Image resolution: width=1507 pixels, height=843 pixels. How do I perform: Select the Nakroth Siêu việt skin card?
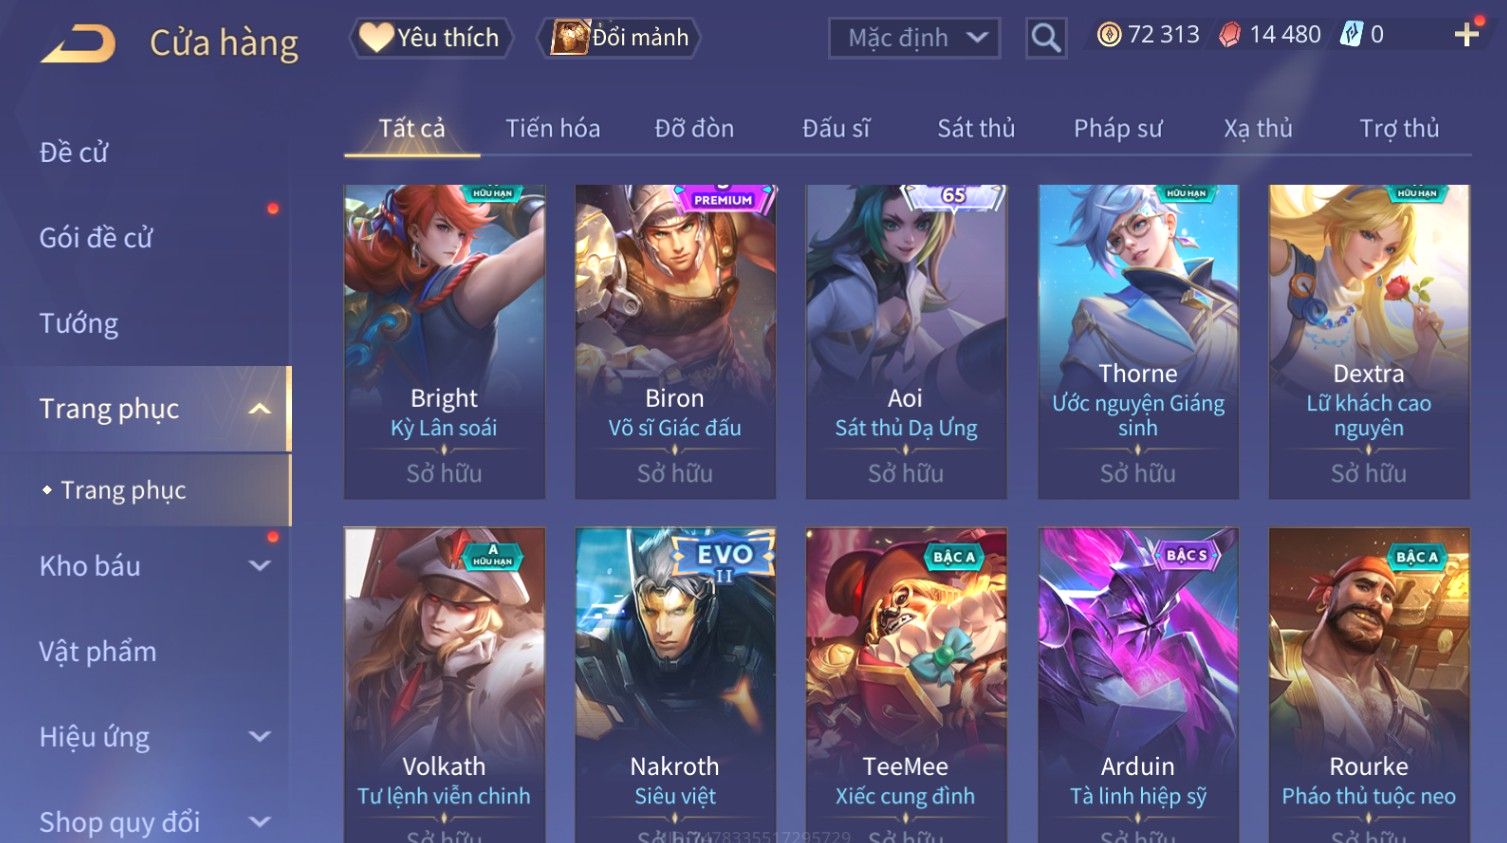click(675, 685)
